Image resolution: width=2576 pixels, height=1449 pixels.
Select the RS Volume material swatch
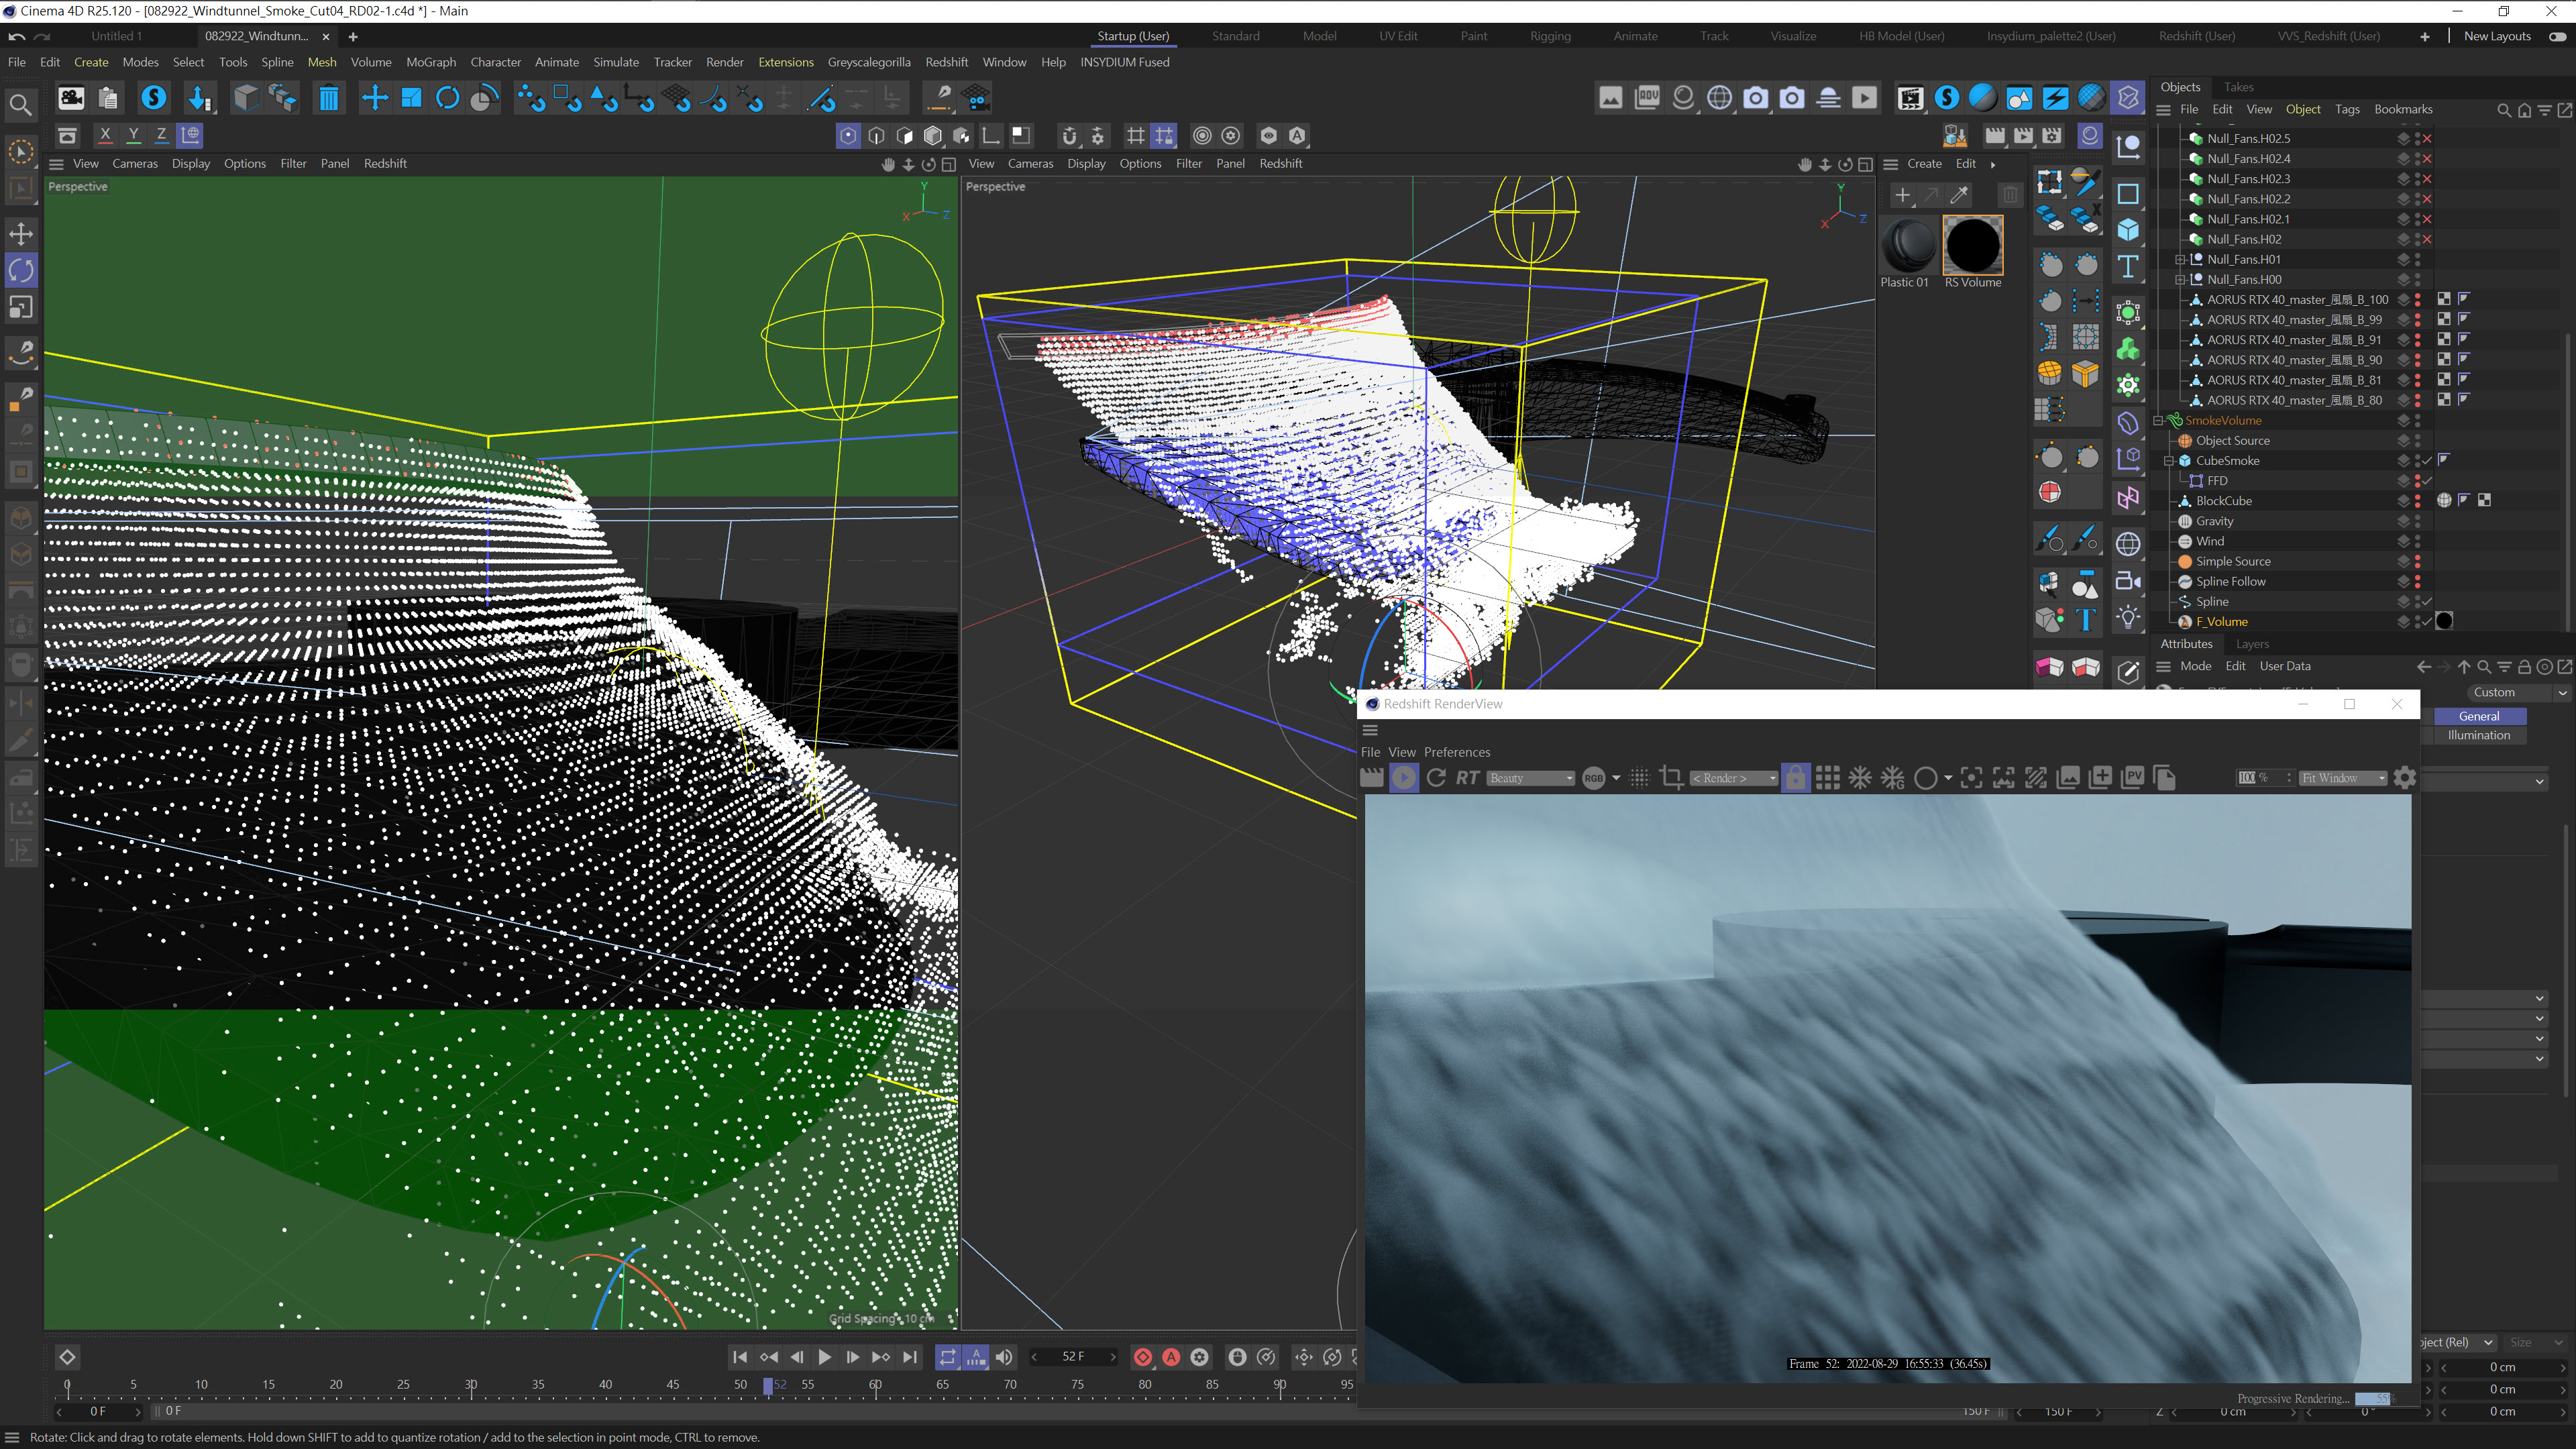[x=1972, y=246]
